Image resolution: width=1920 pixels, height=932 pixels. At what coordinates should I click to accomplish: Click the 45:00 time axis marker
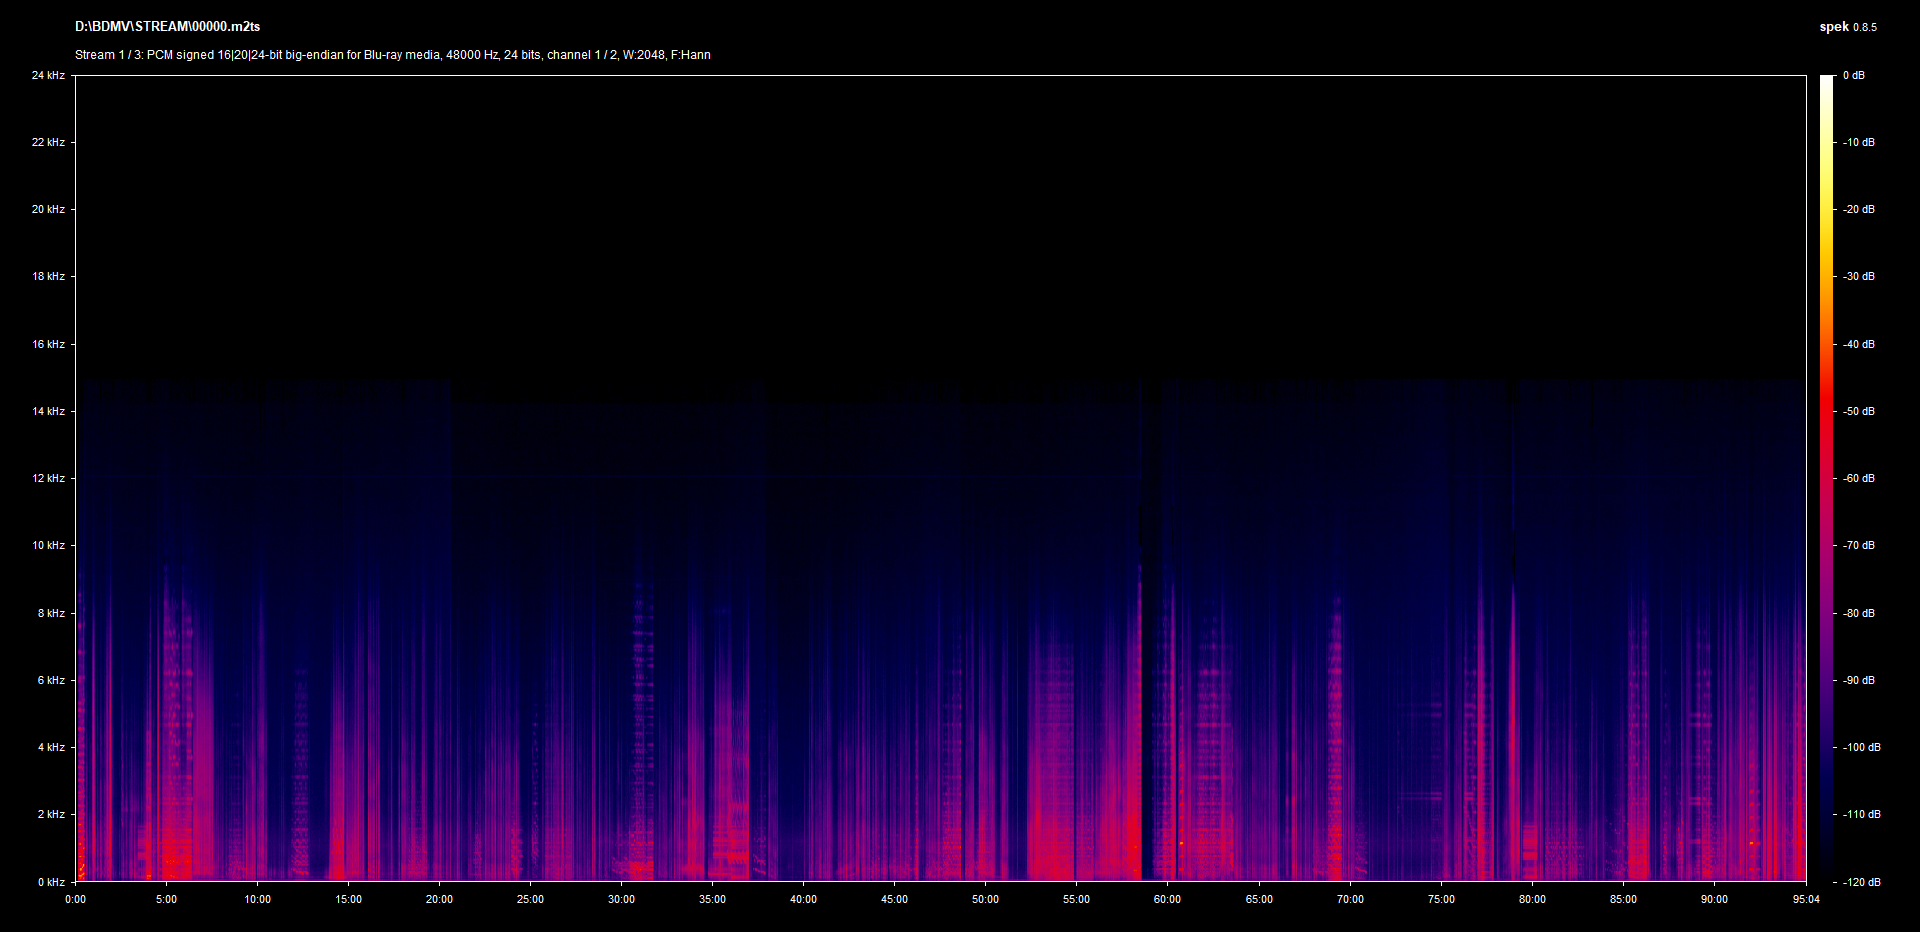click(894, 899)
